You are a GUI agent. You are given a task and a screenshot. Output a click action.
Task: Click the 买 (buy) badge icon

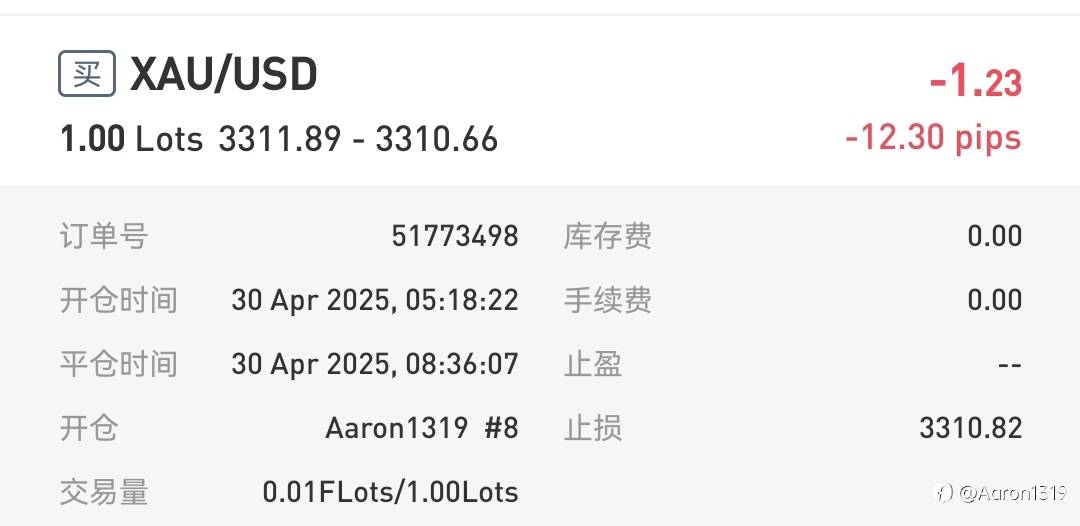[x=87, y=74]
